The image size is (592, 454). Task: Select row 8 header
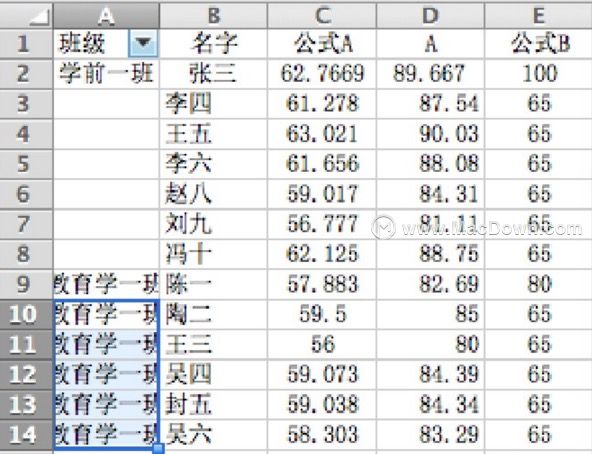26,254
